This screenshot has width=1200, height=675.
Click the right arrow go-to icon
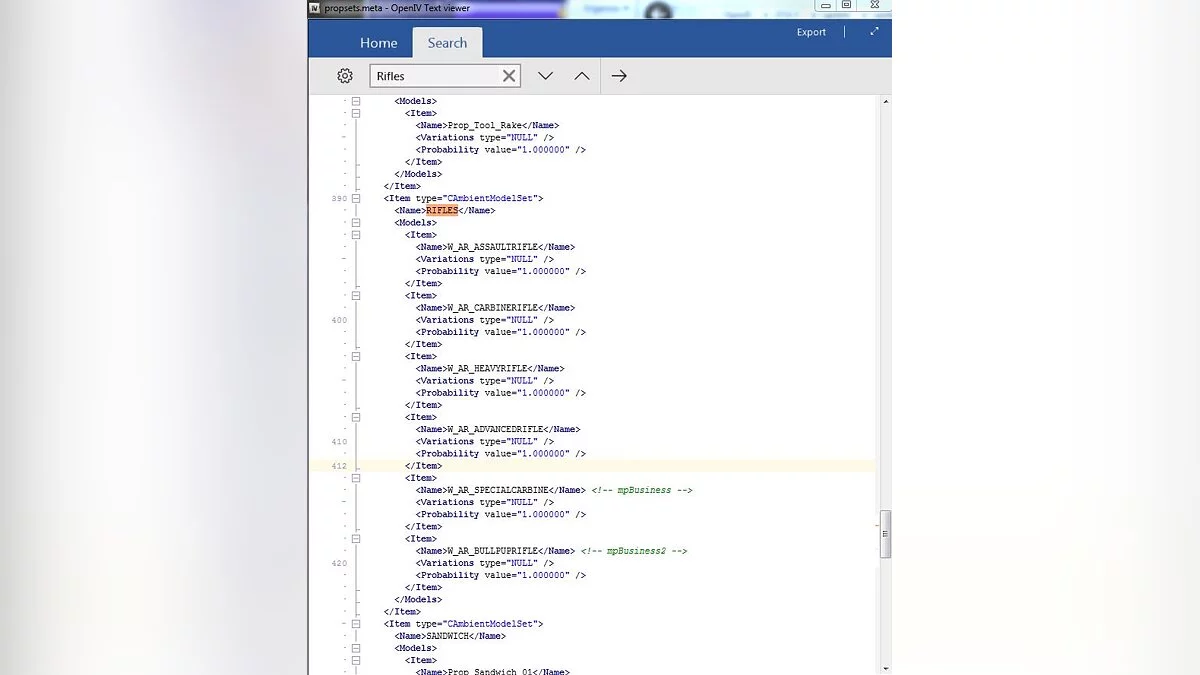[619, 76]
